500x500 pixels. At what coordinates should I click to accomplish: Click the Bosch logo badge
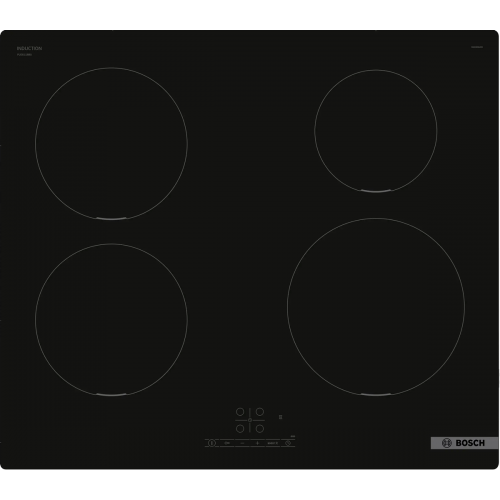464,443
